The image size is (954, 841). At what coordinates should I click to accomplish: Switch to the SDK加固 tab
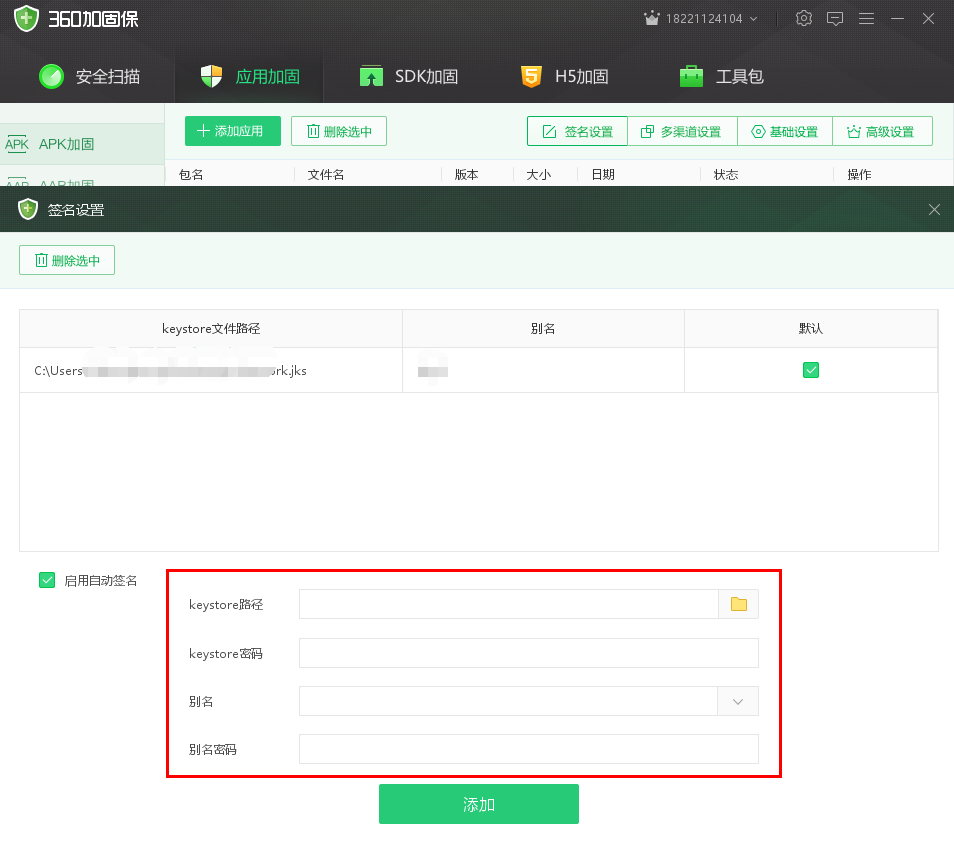(x=409, y=77)
